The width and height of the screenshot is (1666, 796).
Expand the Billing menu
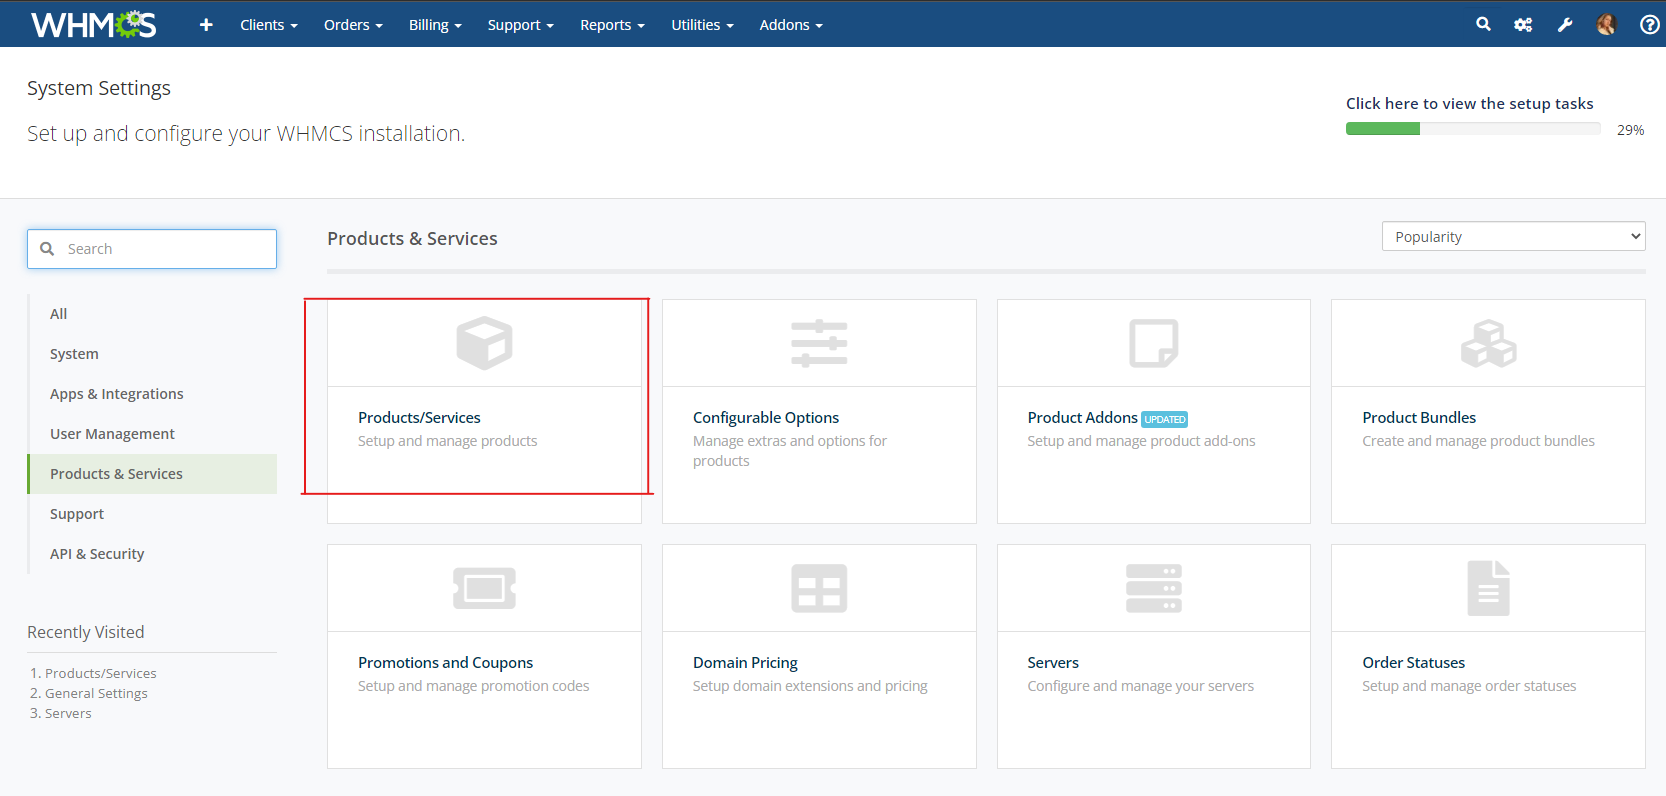pos(435,25)
